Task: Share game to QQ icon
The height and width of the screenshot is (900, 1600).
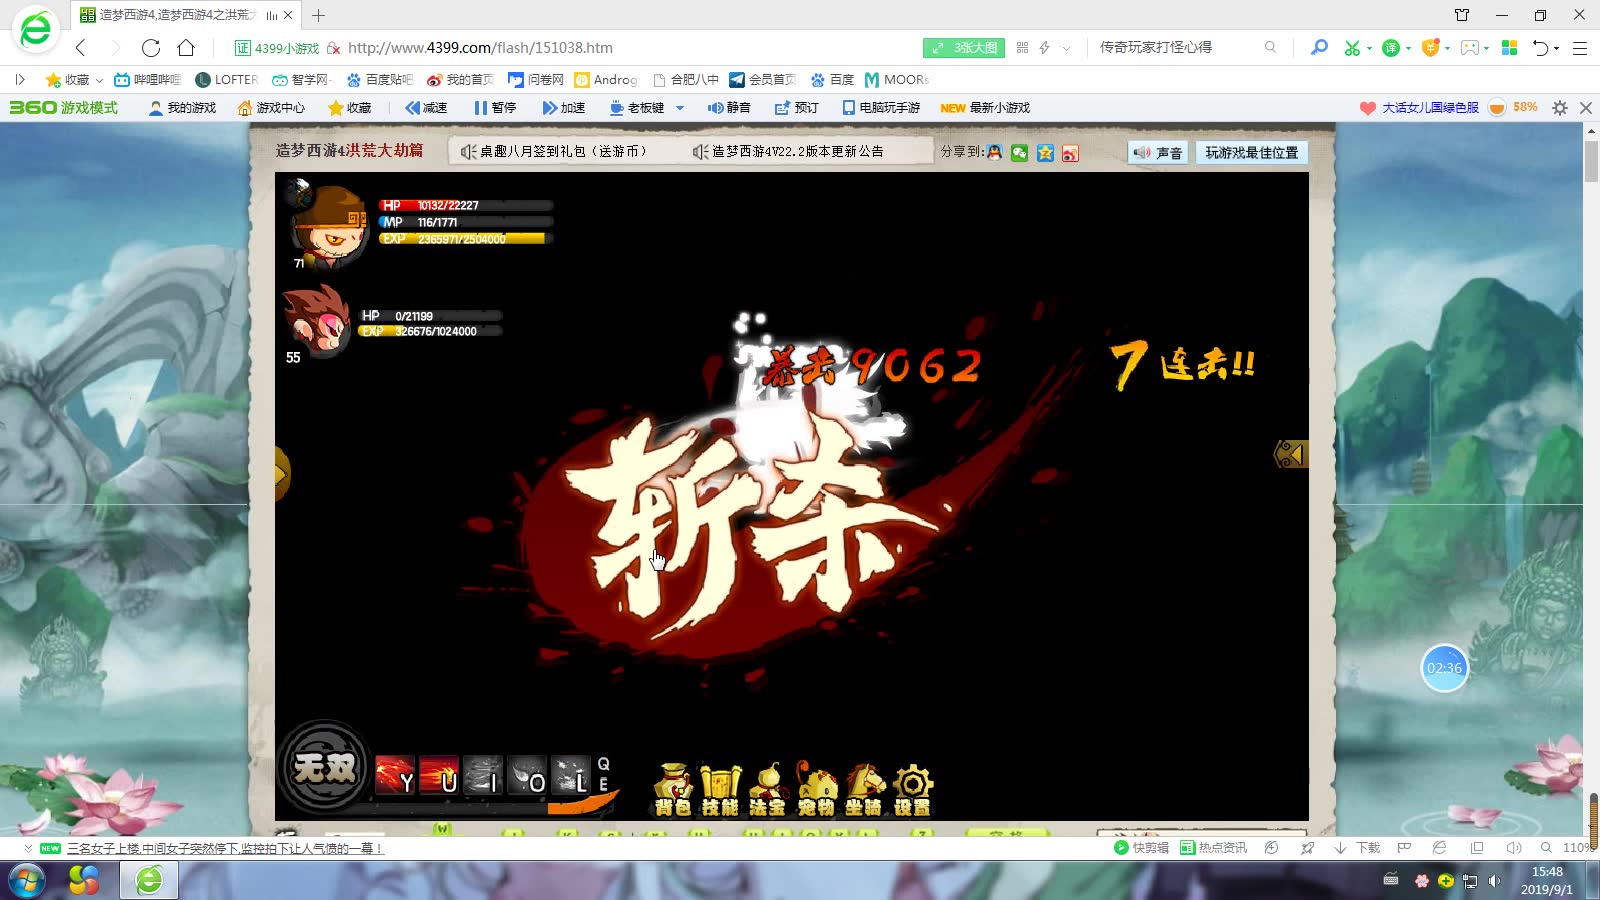Action: tap(994, 152)
